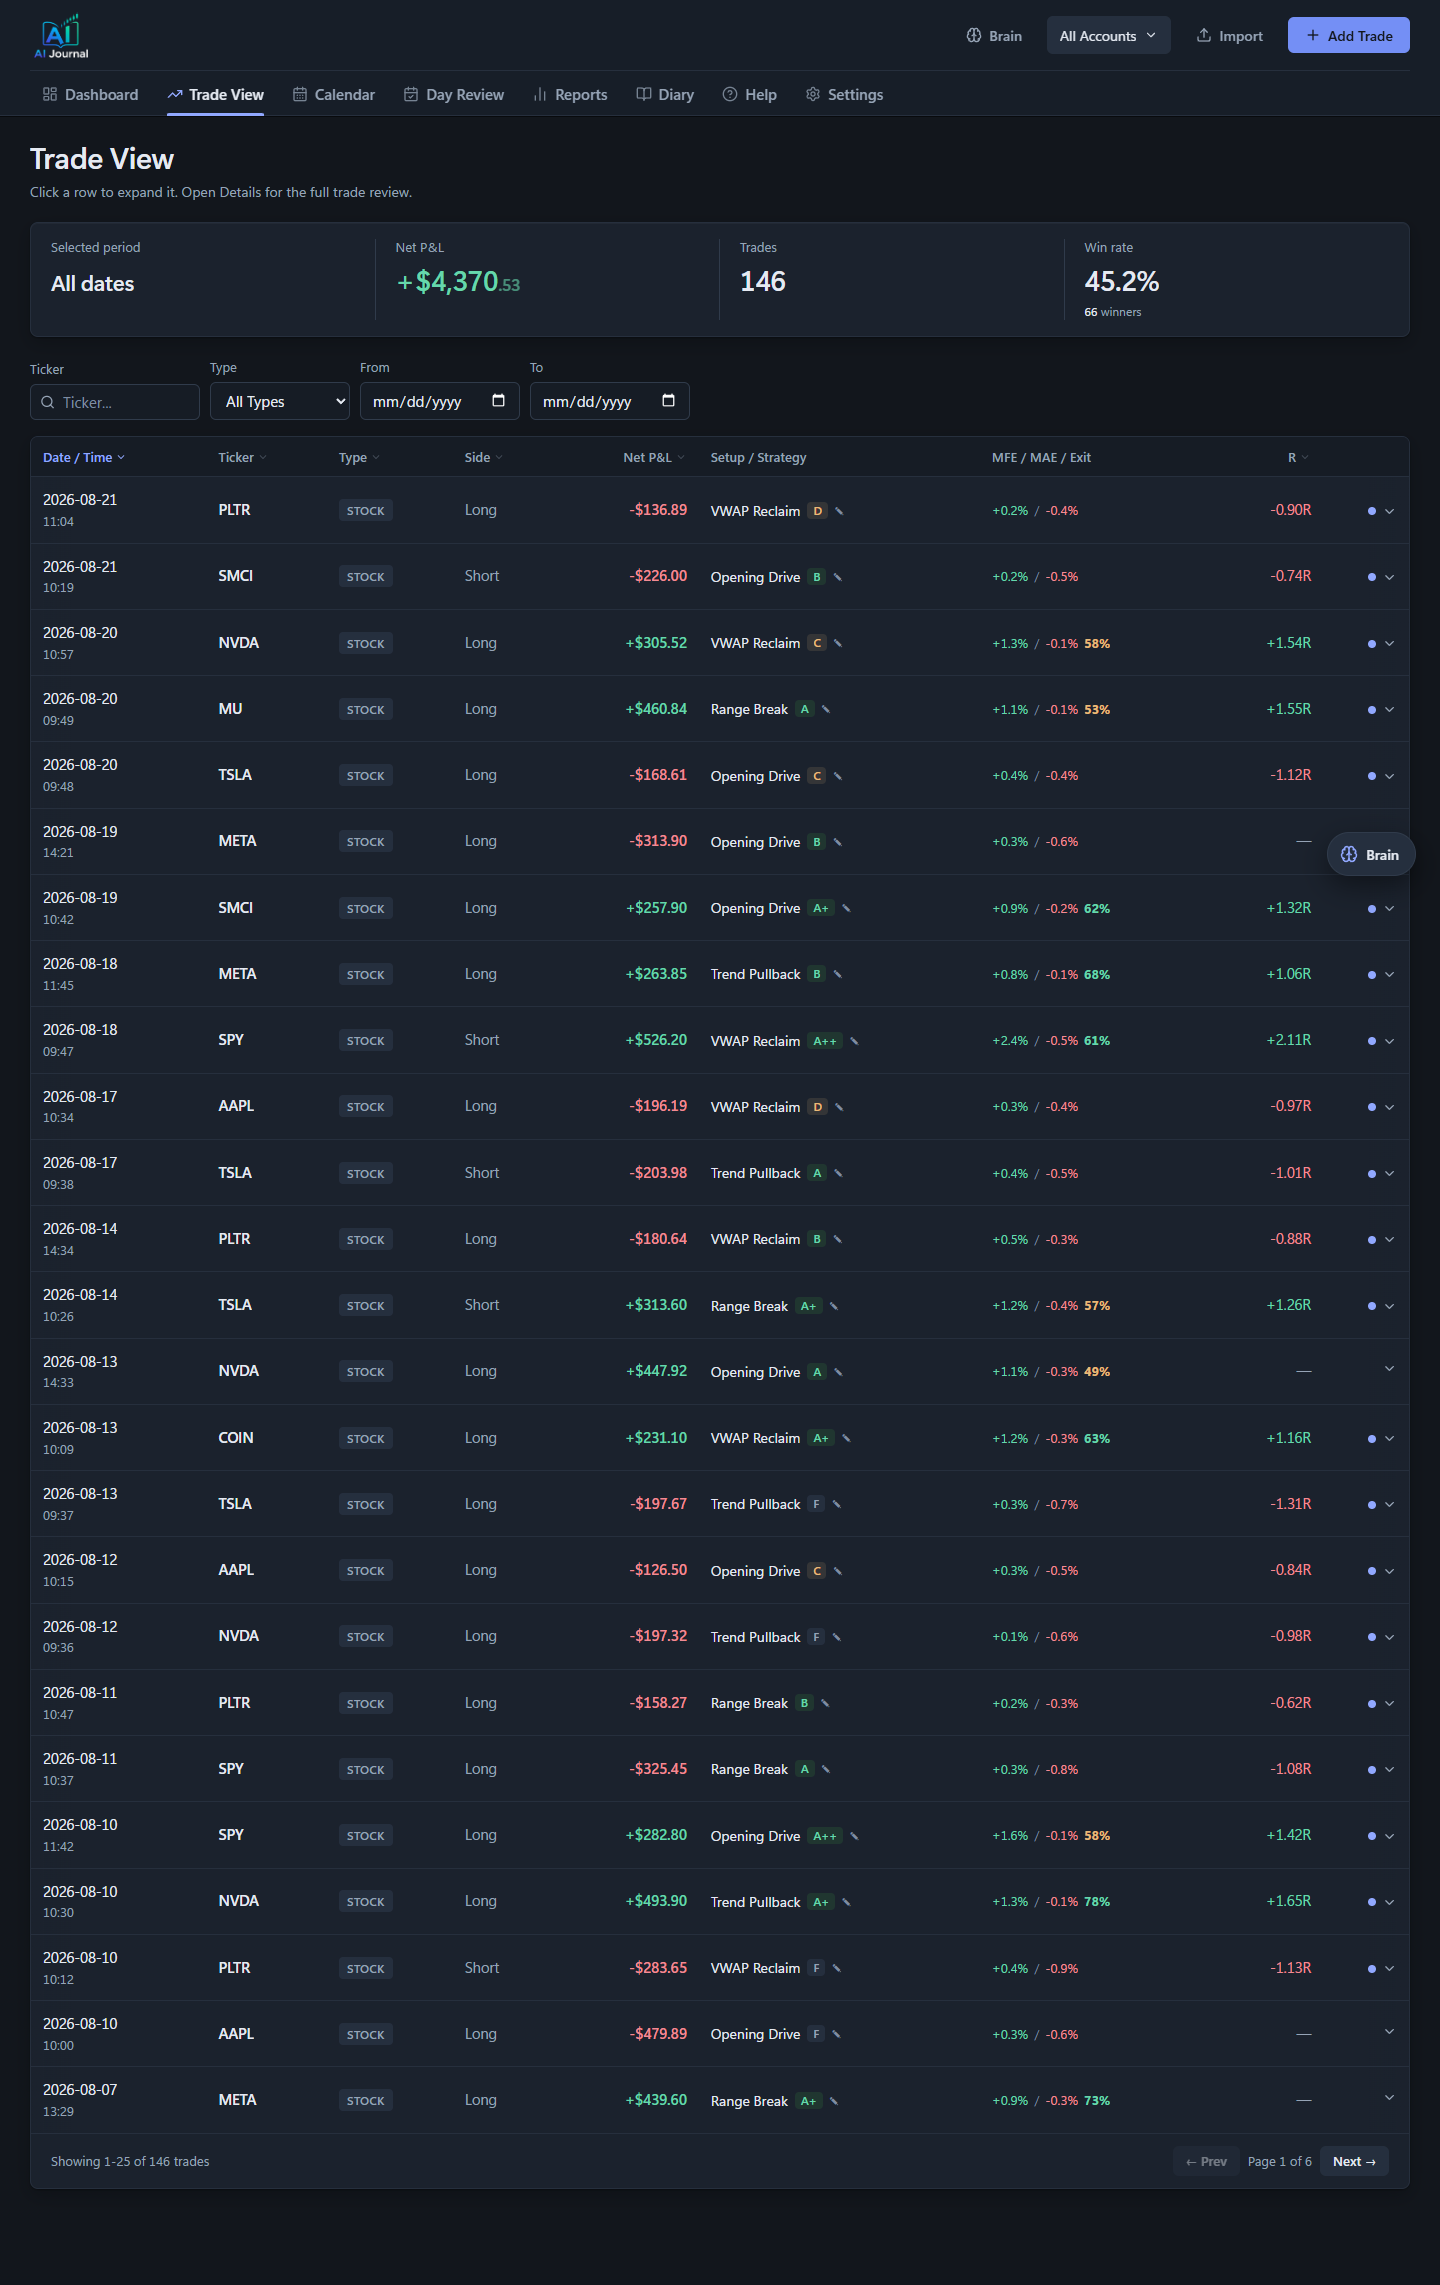Open the Help tab
Image resolution: width=1440 pixels, height=2285 pixels.
pos(750,94)
